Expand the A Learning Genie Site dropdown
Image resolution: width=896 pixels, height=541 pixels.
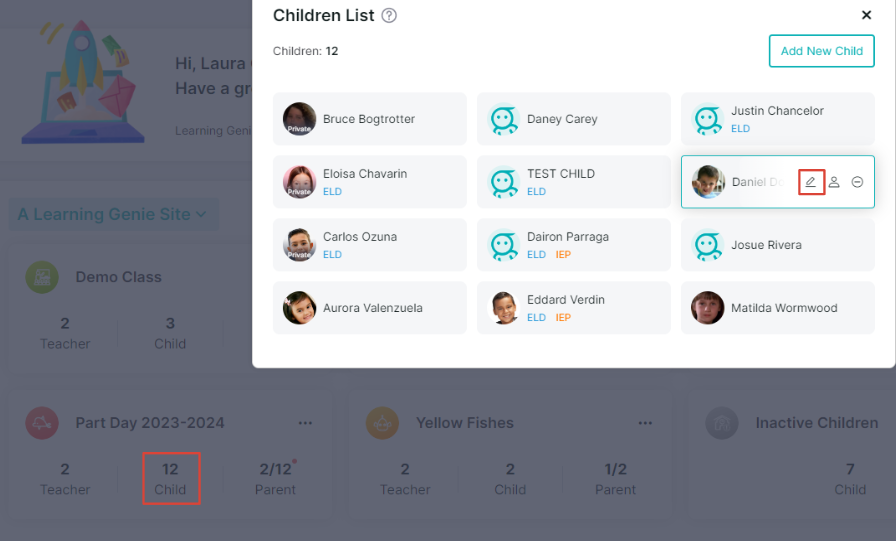113,214
